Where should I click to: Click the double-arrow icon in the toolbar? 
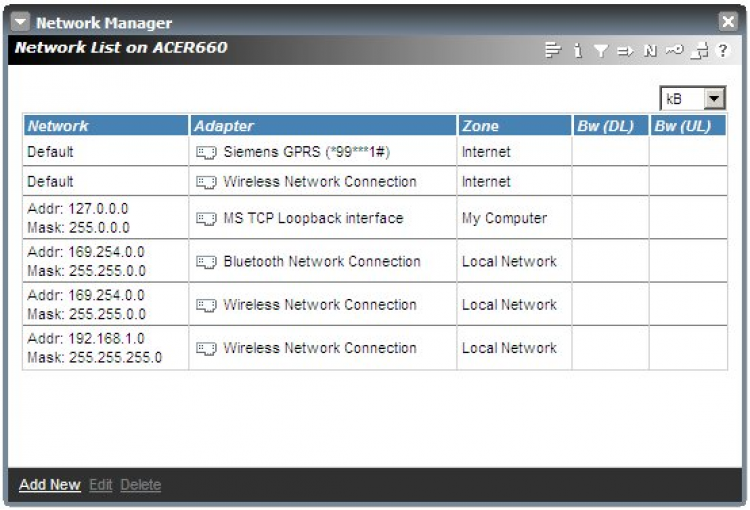625,50
